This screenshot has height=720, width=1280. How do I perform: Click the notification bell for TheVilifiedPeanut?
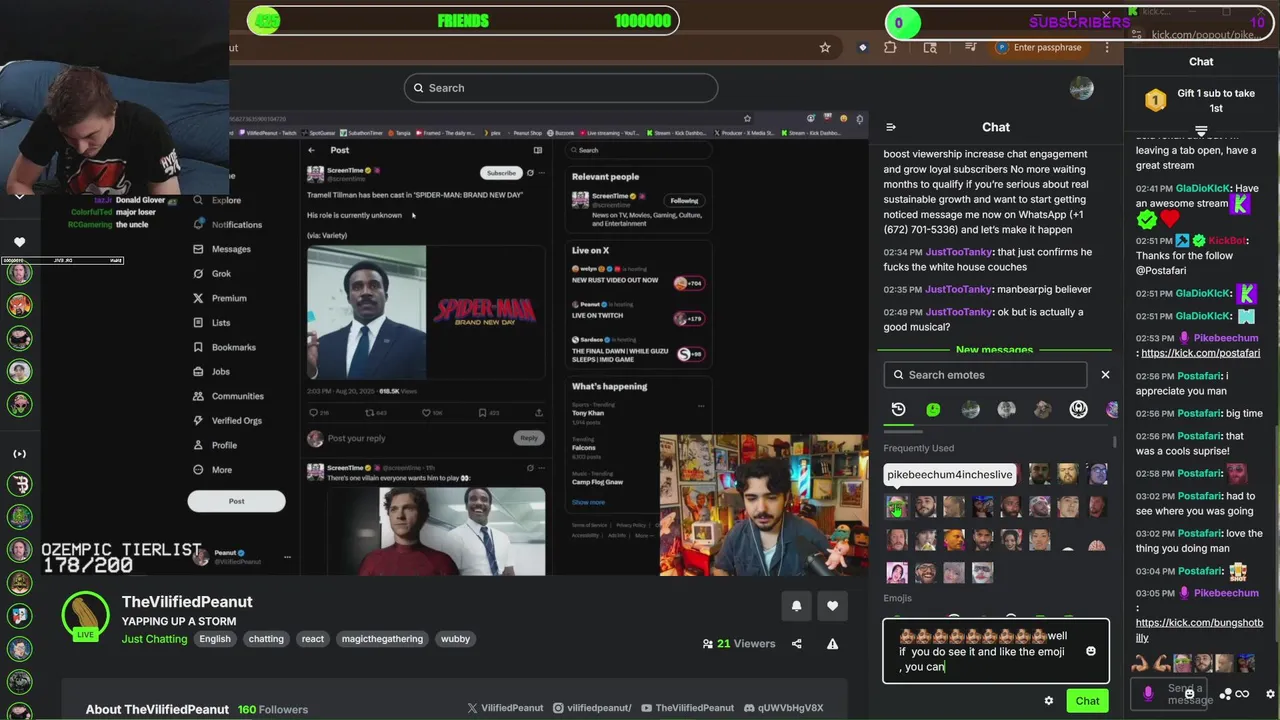[x=796, y=605]
